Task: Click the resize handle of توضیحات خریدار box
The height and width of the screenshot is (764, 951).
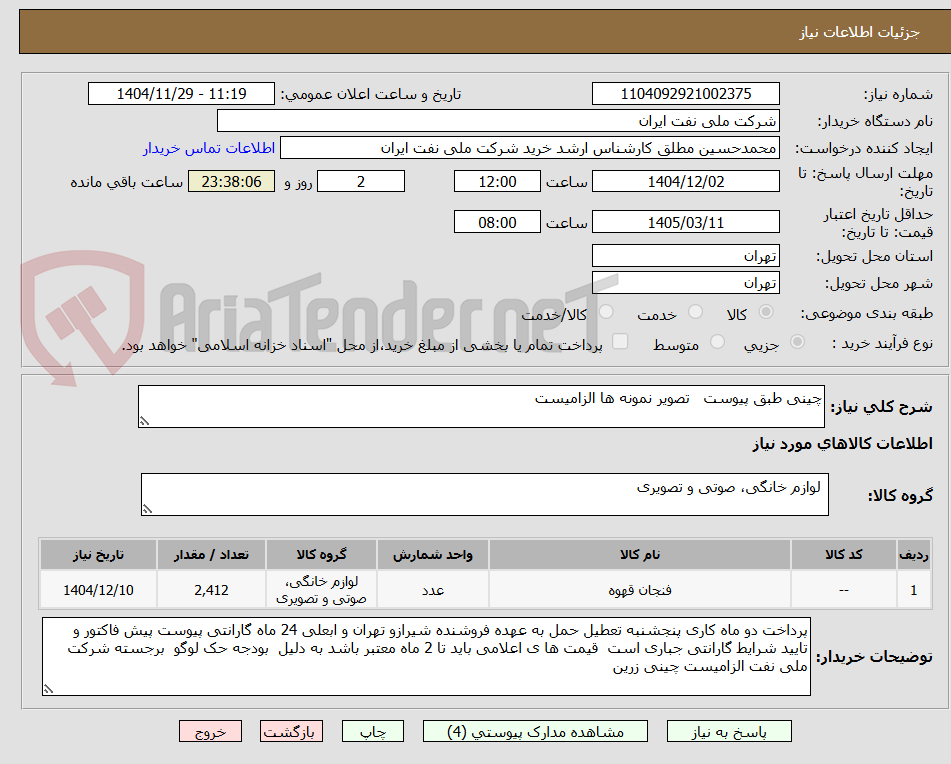Action: (x=48, y=689)
